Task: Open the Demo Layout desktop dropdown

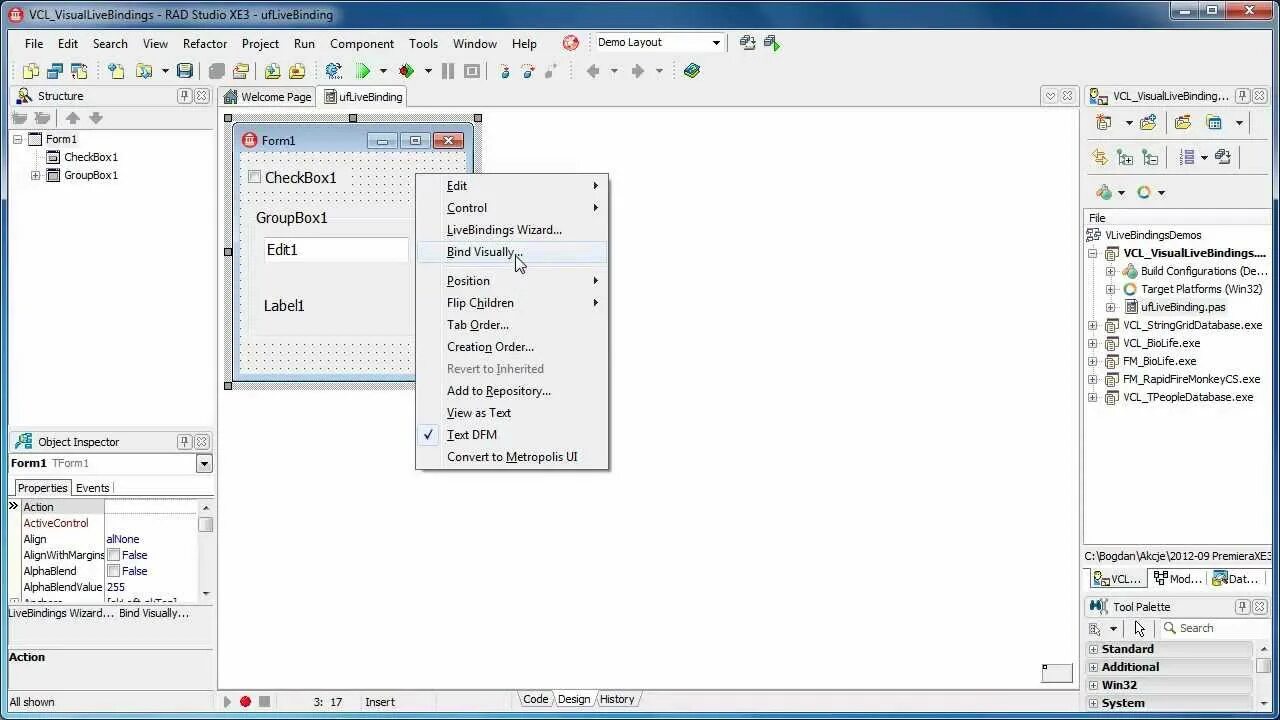Action: [x=716, y=42]
